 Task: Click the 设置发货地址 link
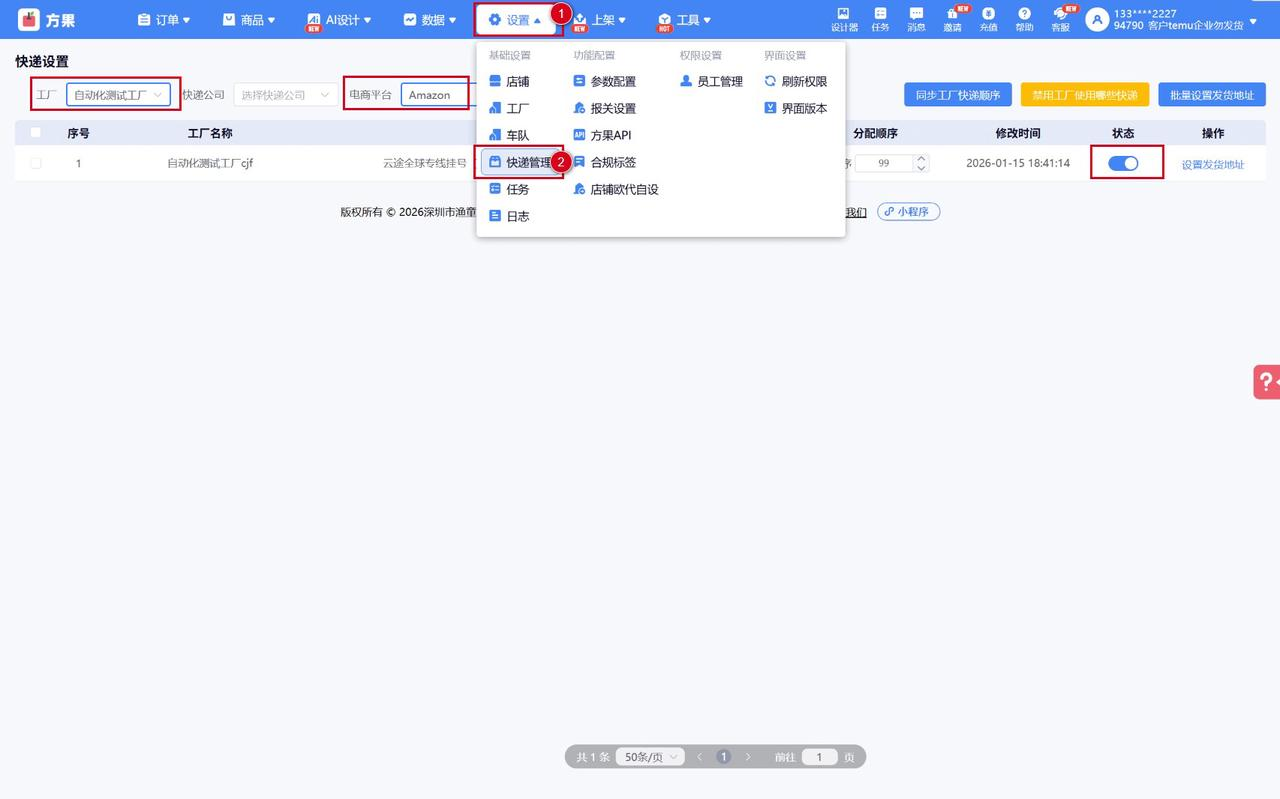pyautogui.click(x=1213, y=164)
